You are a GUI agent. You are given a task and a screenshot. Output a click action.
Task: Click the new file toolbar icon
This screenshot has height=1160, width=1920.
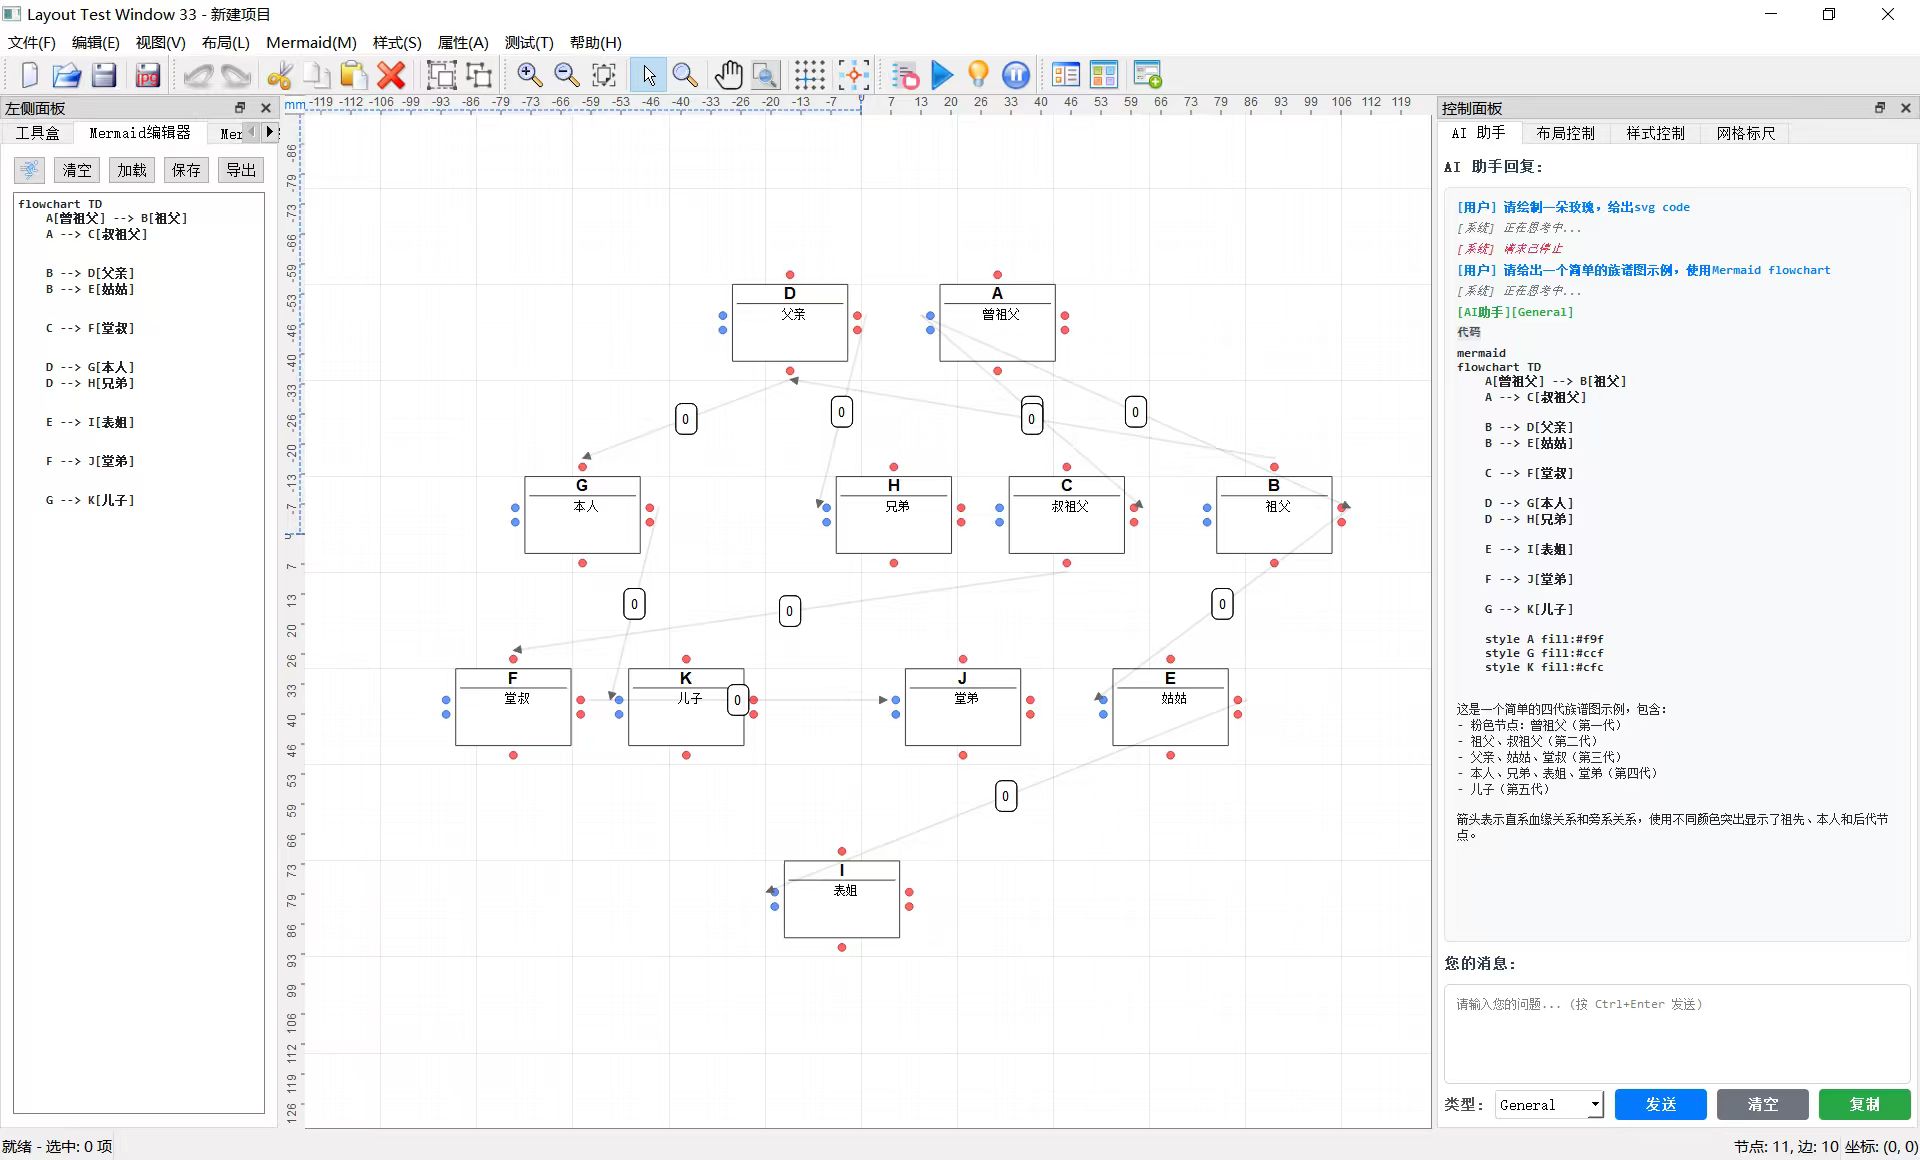(29, 75)
